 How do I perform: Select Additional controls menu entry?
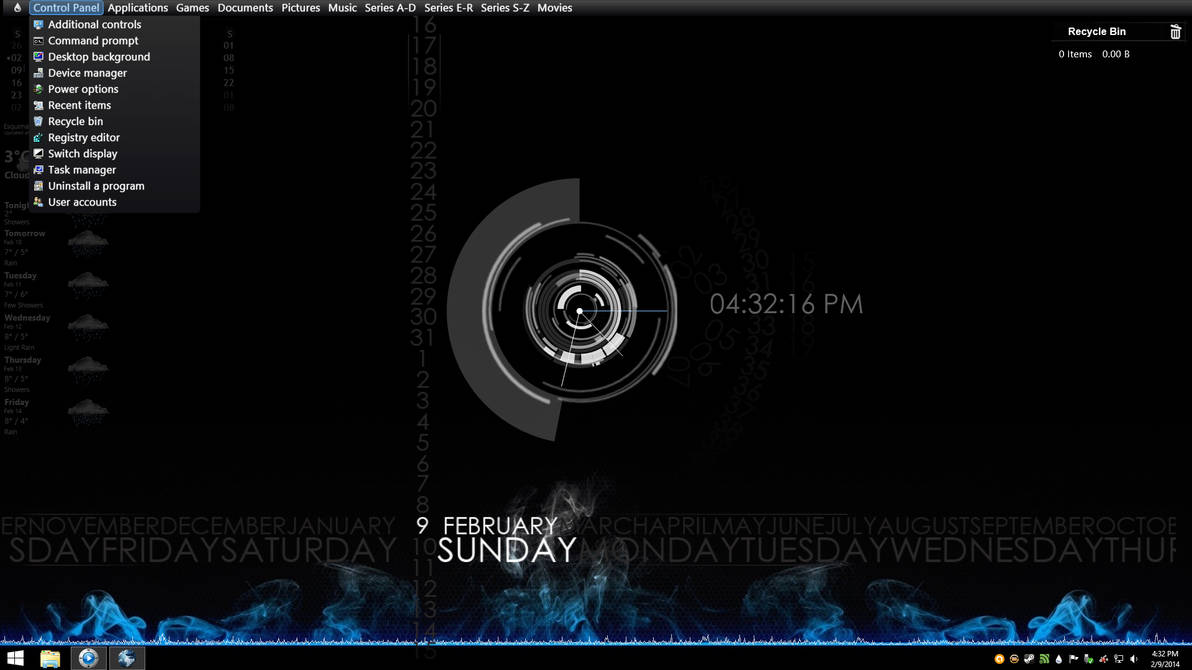114,24
